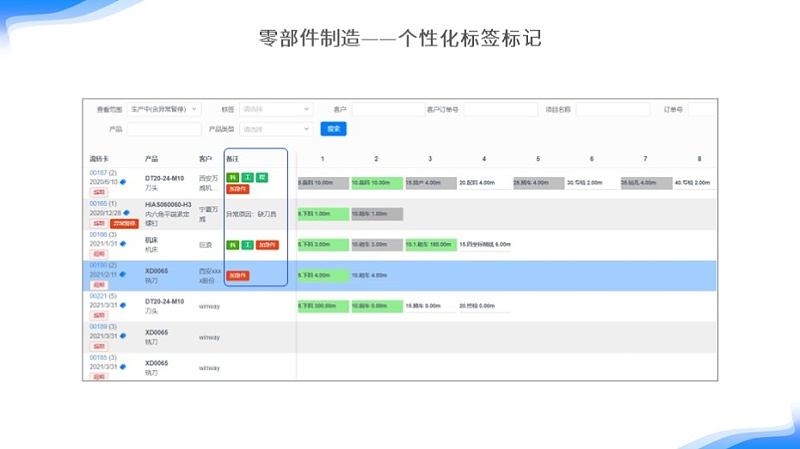Click the 备注 column header
This screenshot has width=800, height=449.
[233, 158]
